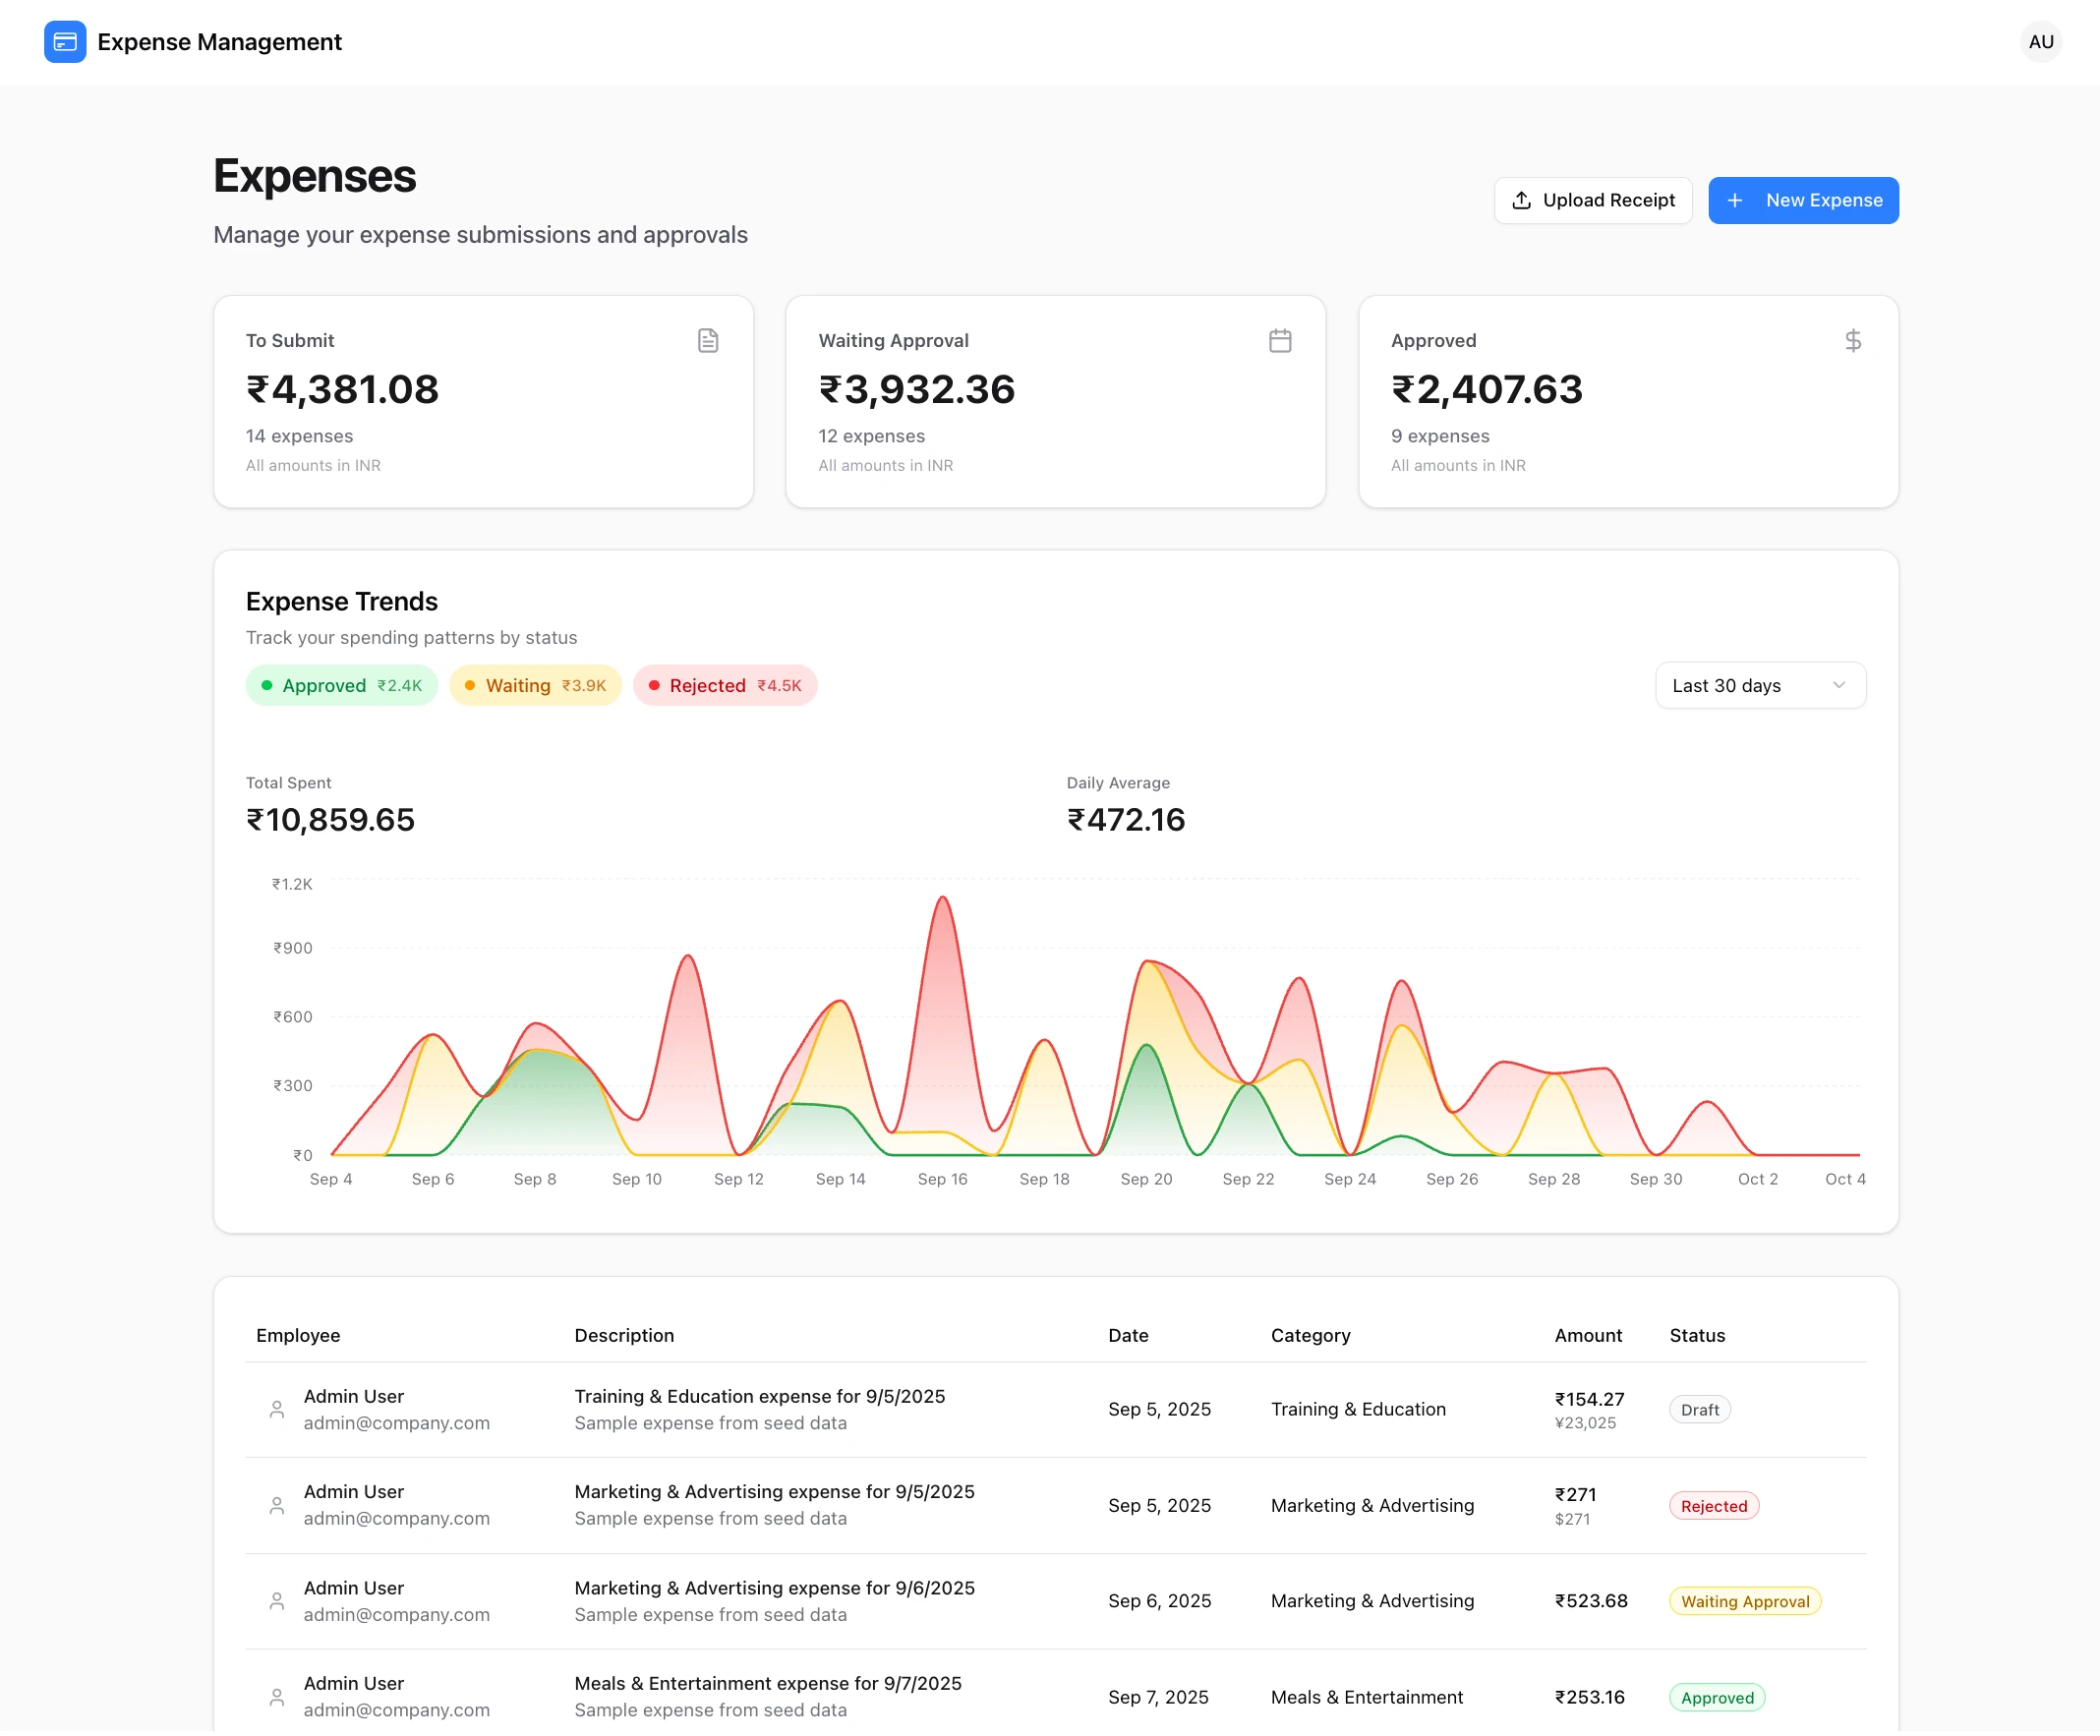This screenshot has width=2100, height=1736.
Task: Click 'Marketing & Advertising expense for 9/6/2025' description
Action: 774,1589
